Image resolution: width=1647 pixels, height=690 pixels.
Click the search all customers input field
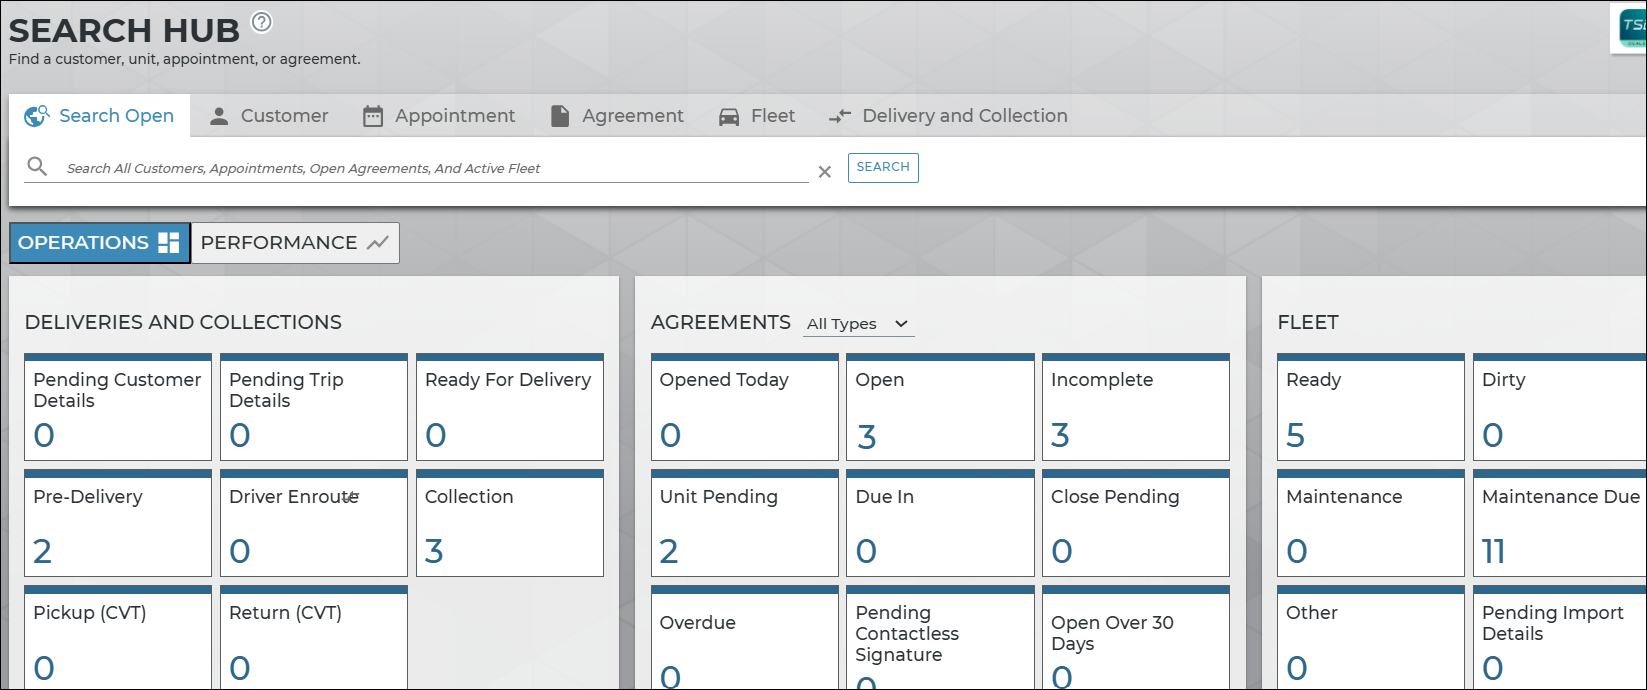click(x=435, y=168)
